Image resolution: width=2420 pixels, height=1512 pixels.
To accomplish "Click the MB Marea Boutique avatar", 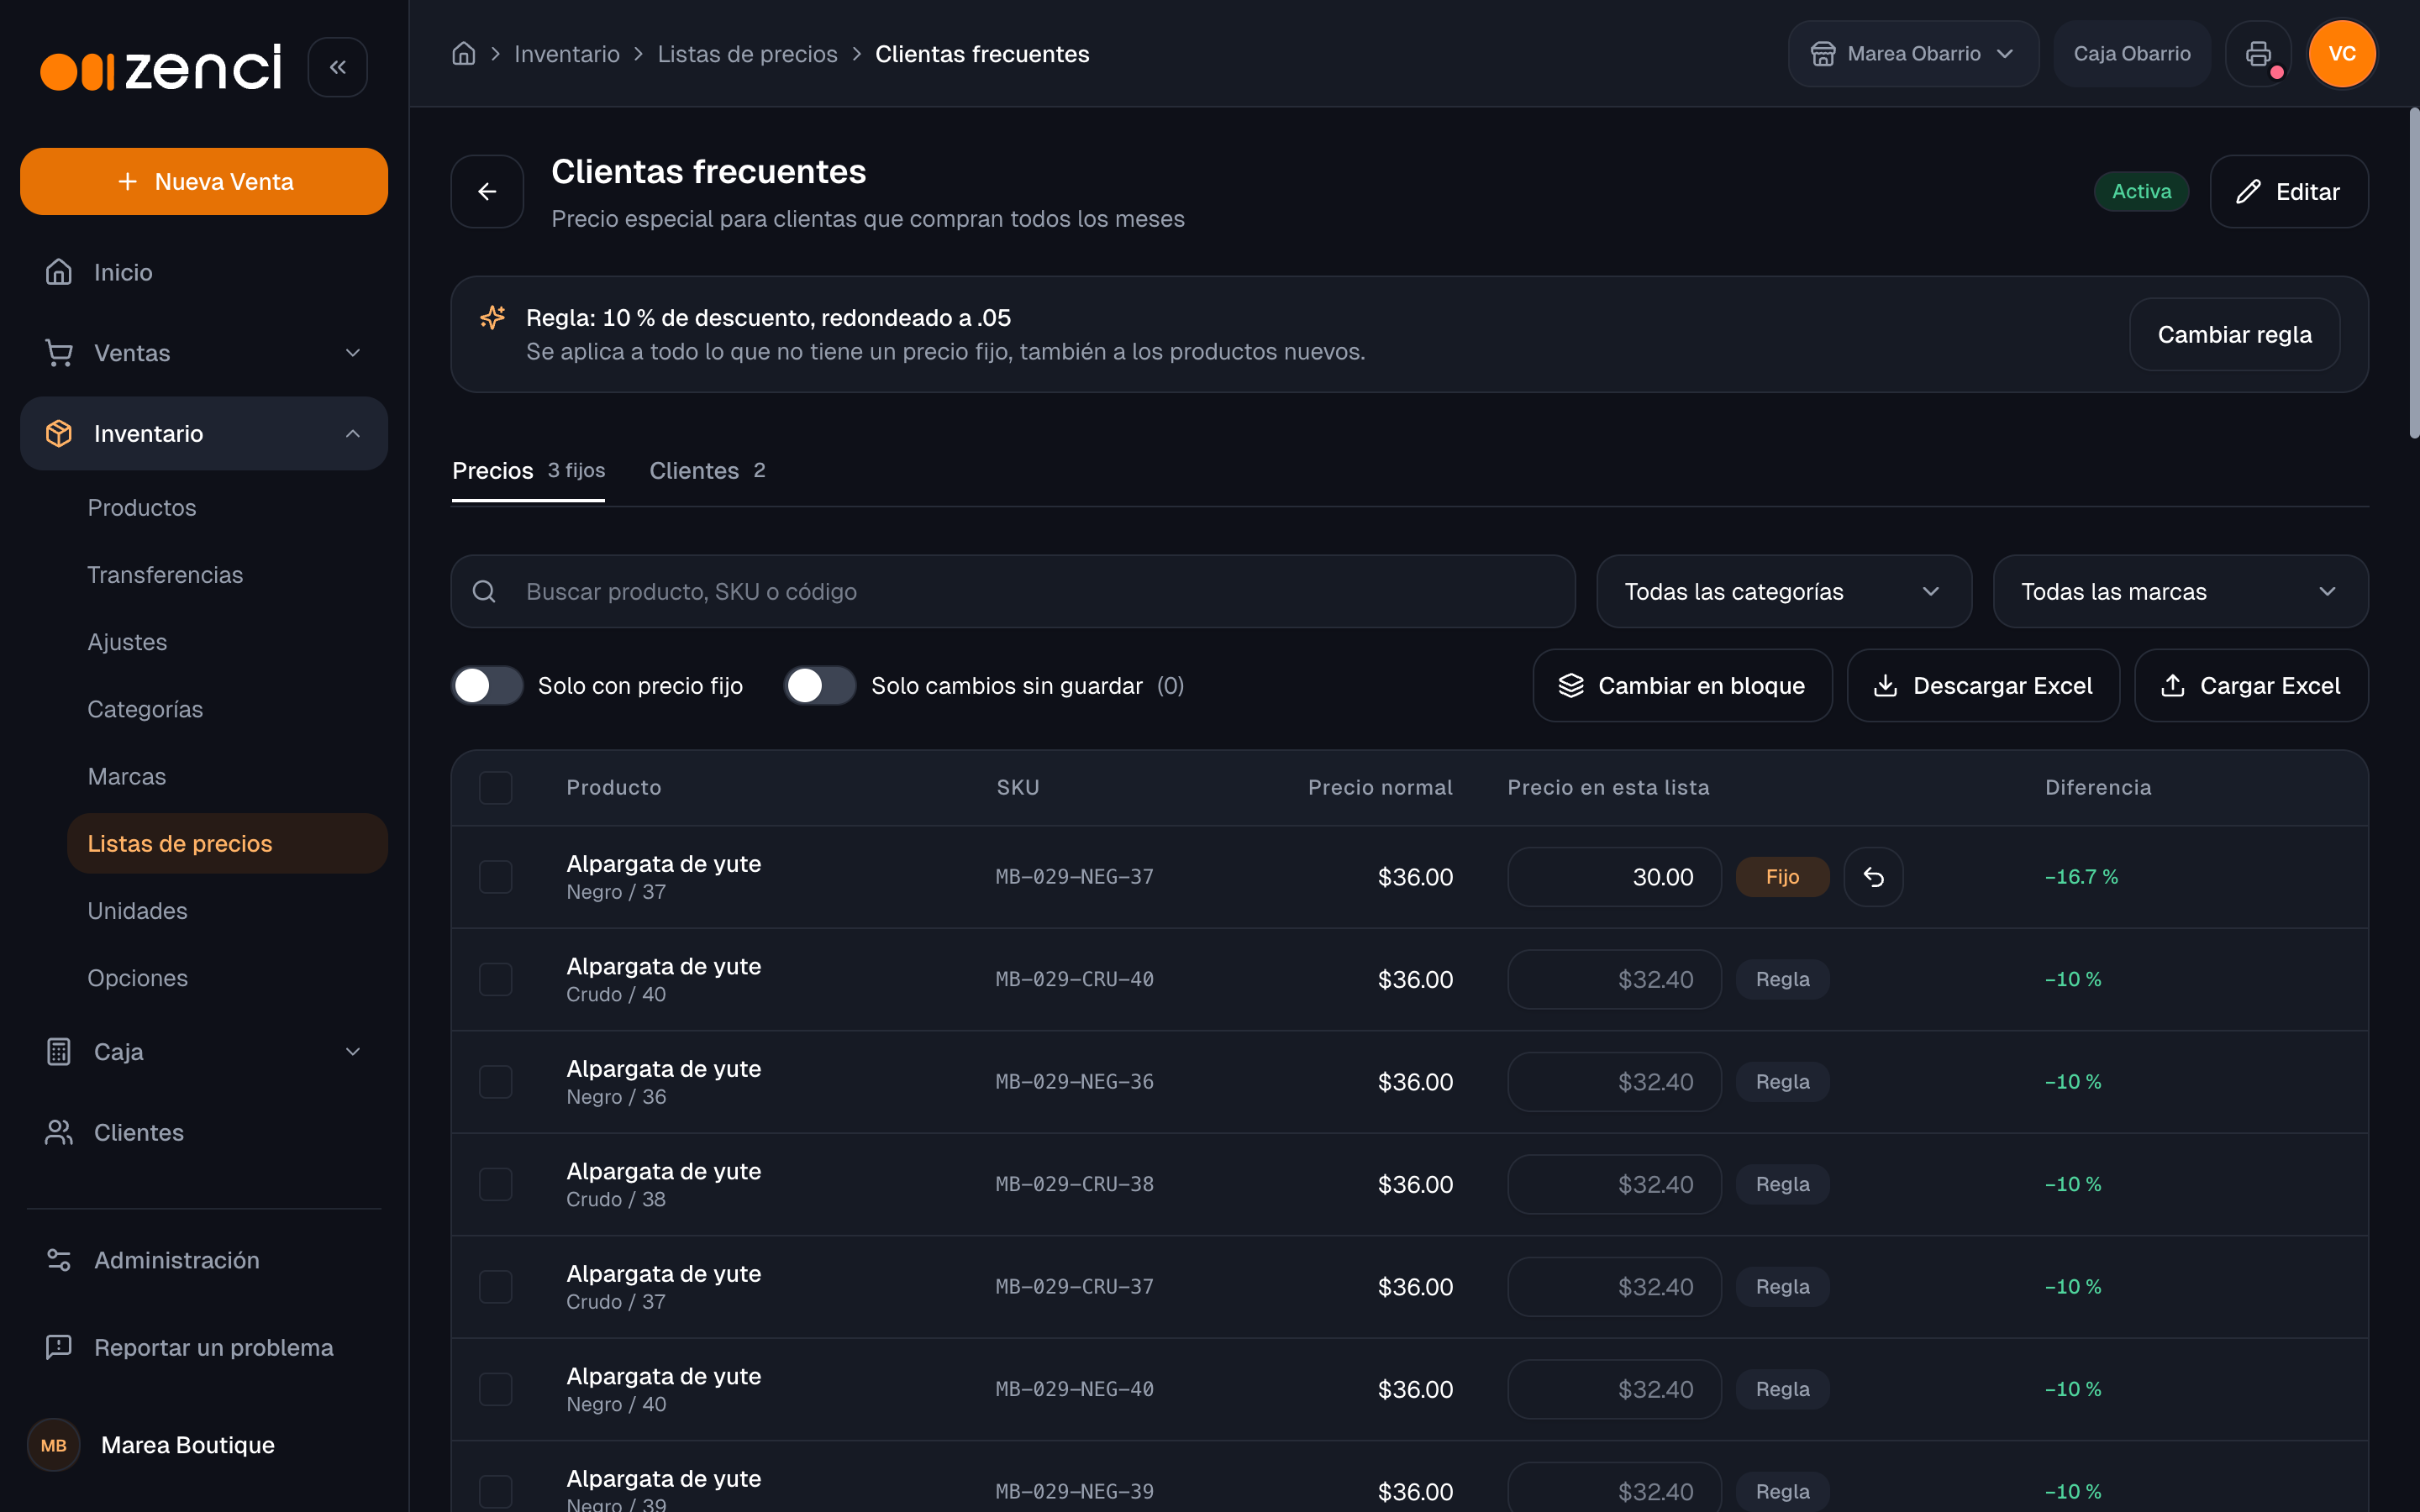I will (x=54, y=1445).
